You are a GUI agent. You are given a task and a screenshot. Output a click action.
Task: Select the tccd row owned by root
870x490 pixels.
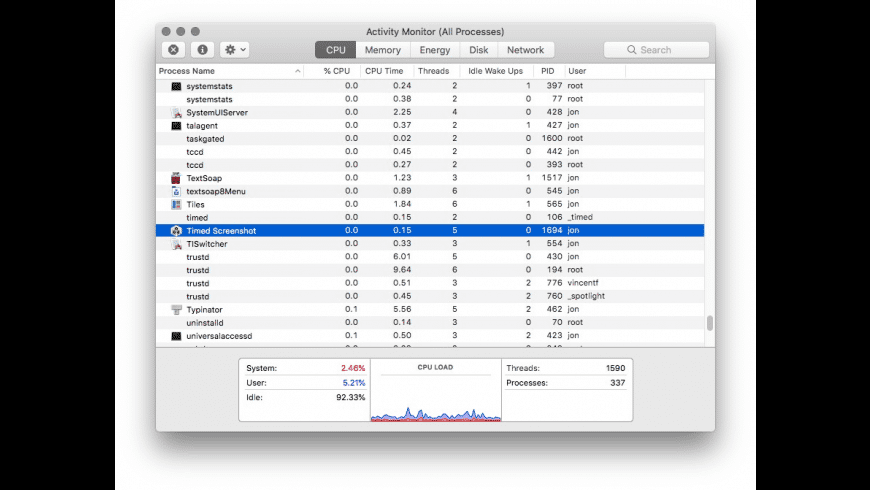click(x=430, y=165)
